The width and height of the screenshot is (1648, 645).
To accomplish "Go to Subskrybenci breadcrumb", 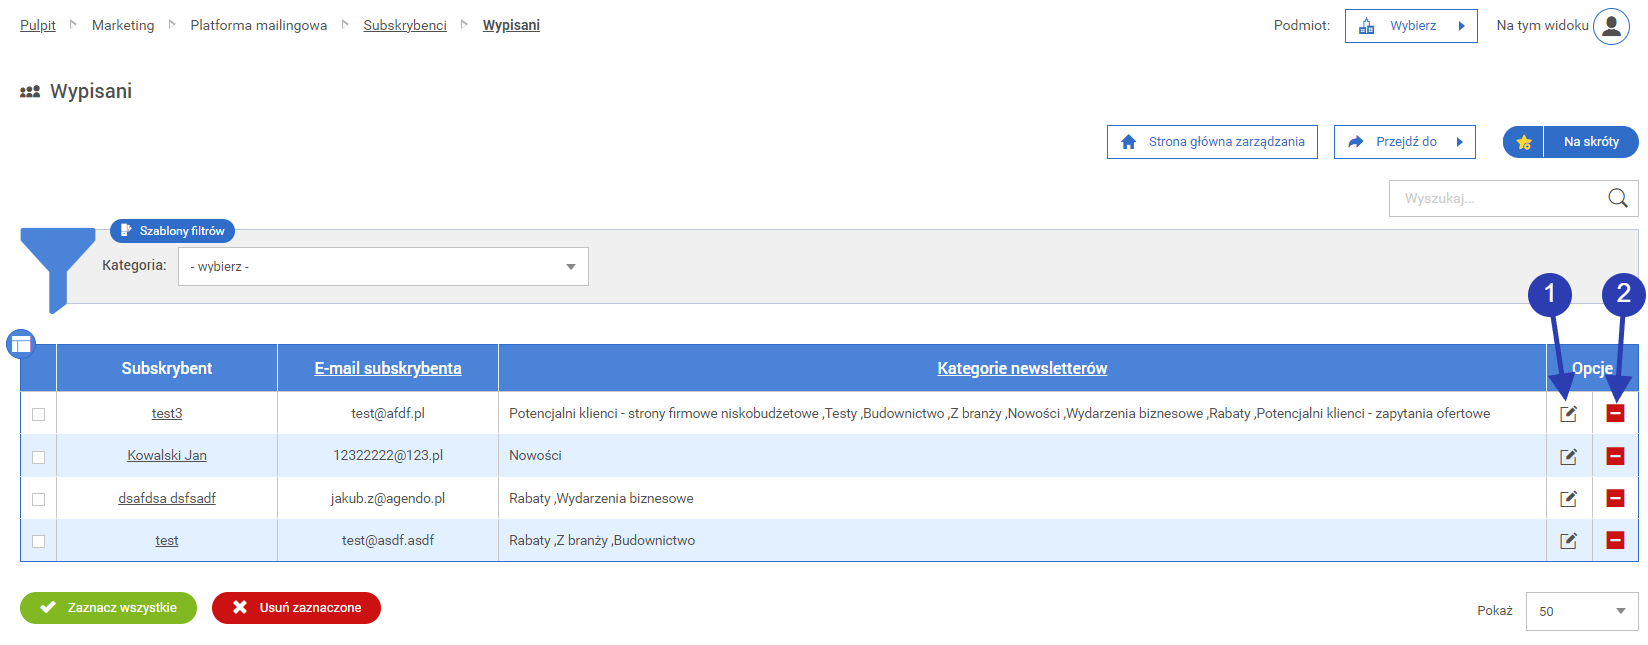I will (x=405, y=25).
